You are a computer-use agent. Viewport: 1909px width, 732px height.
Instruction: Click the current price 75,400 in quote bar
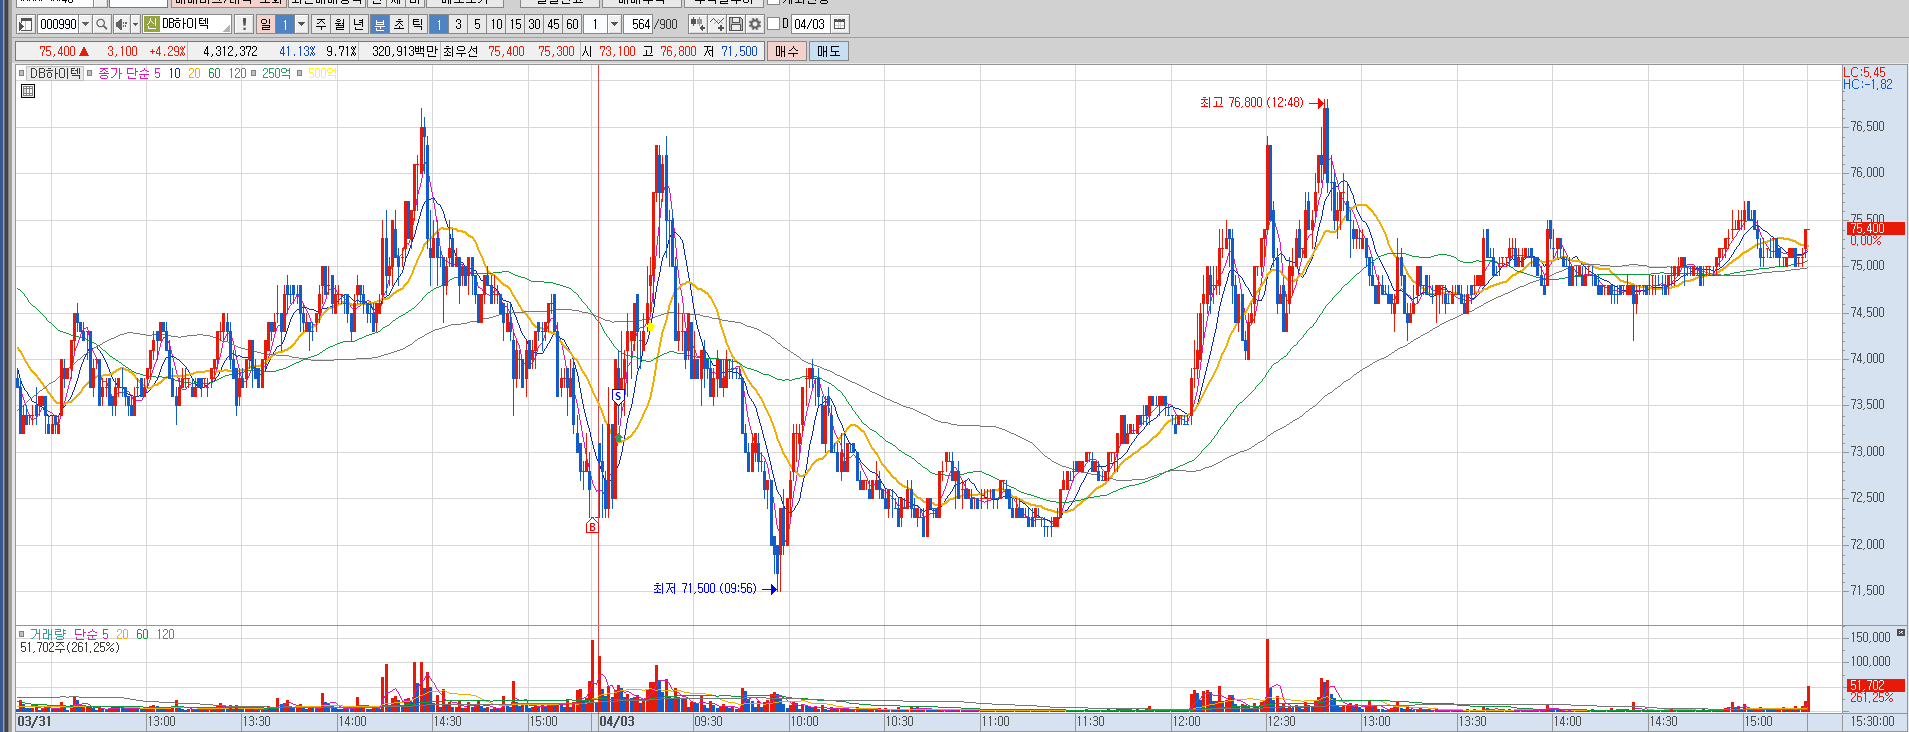[57, 51]
